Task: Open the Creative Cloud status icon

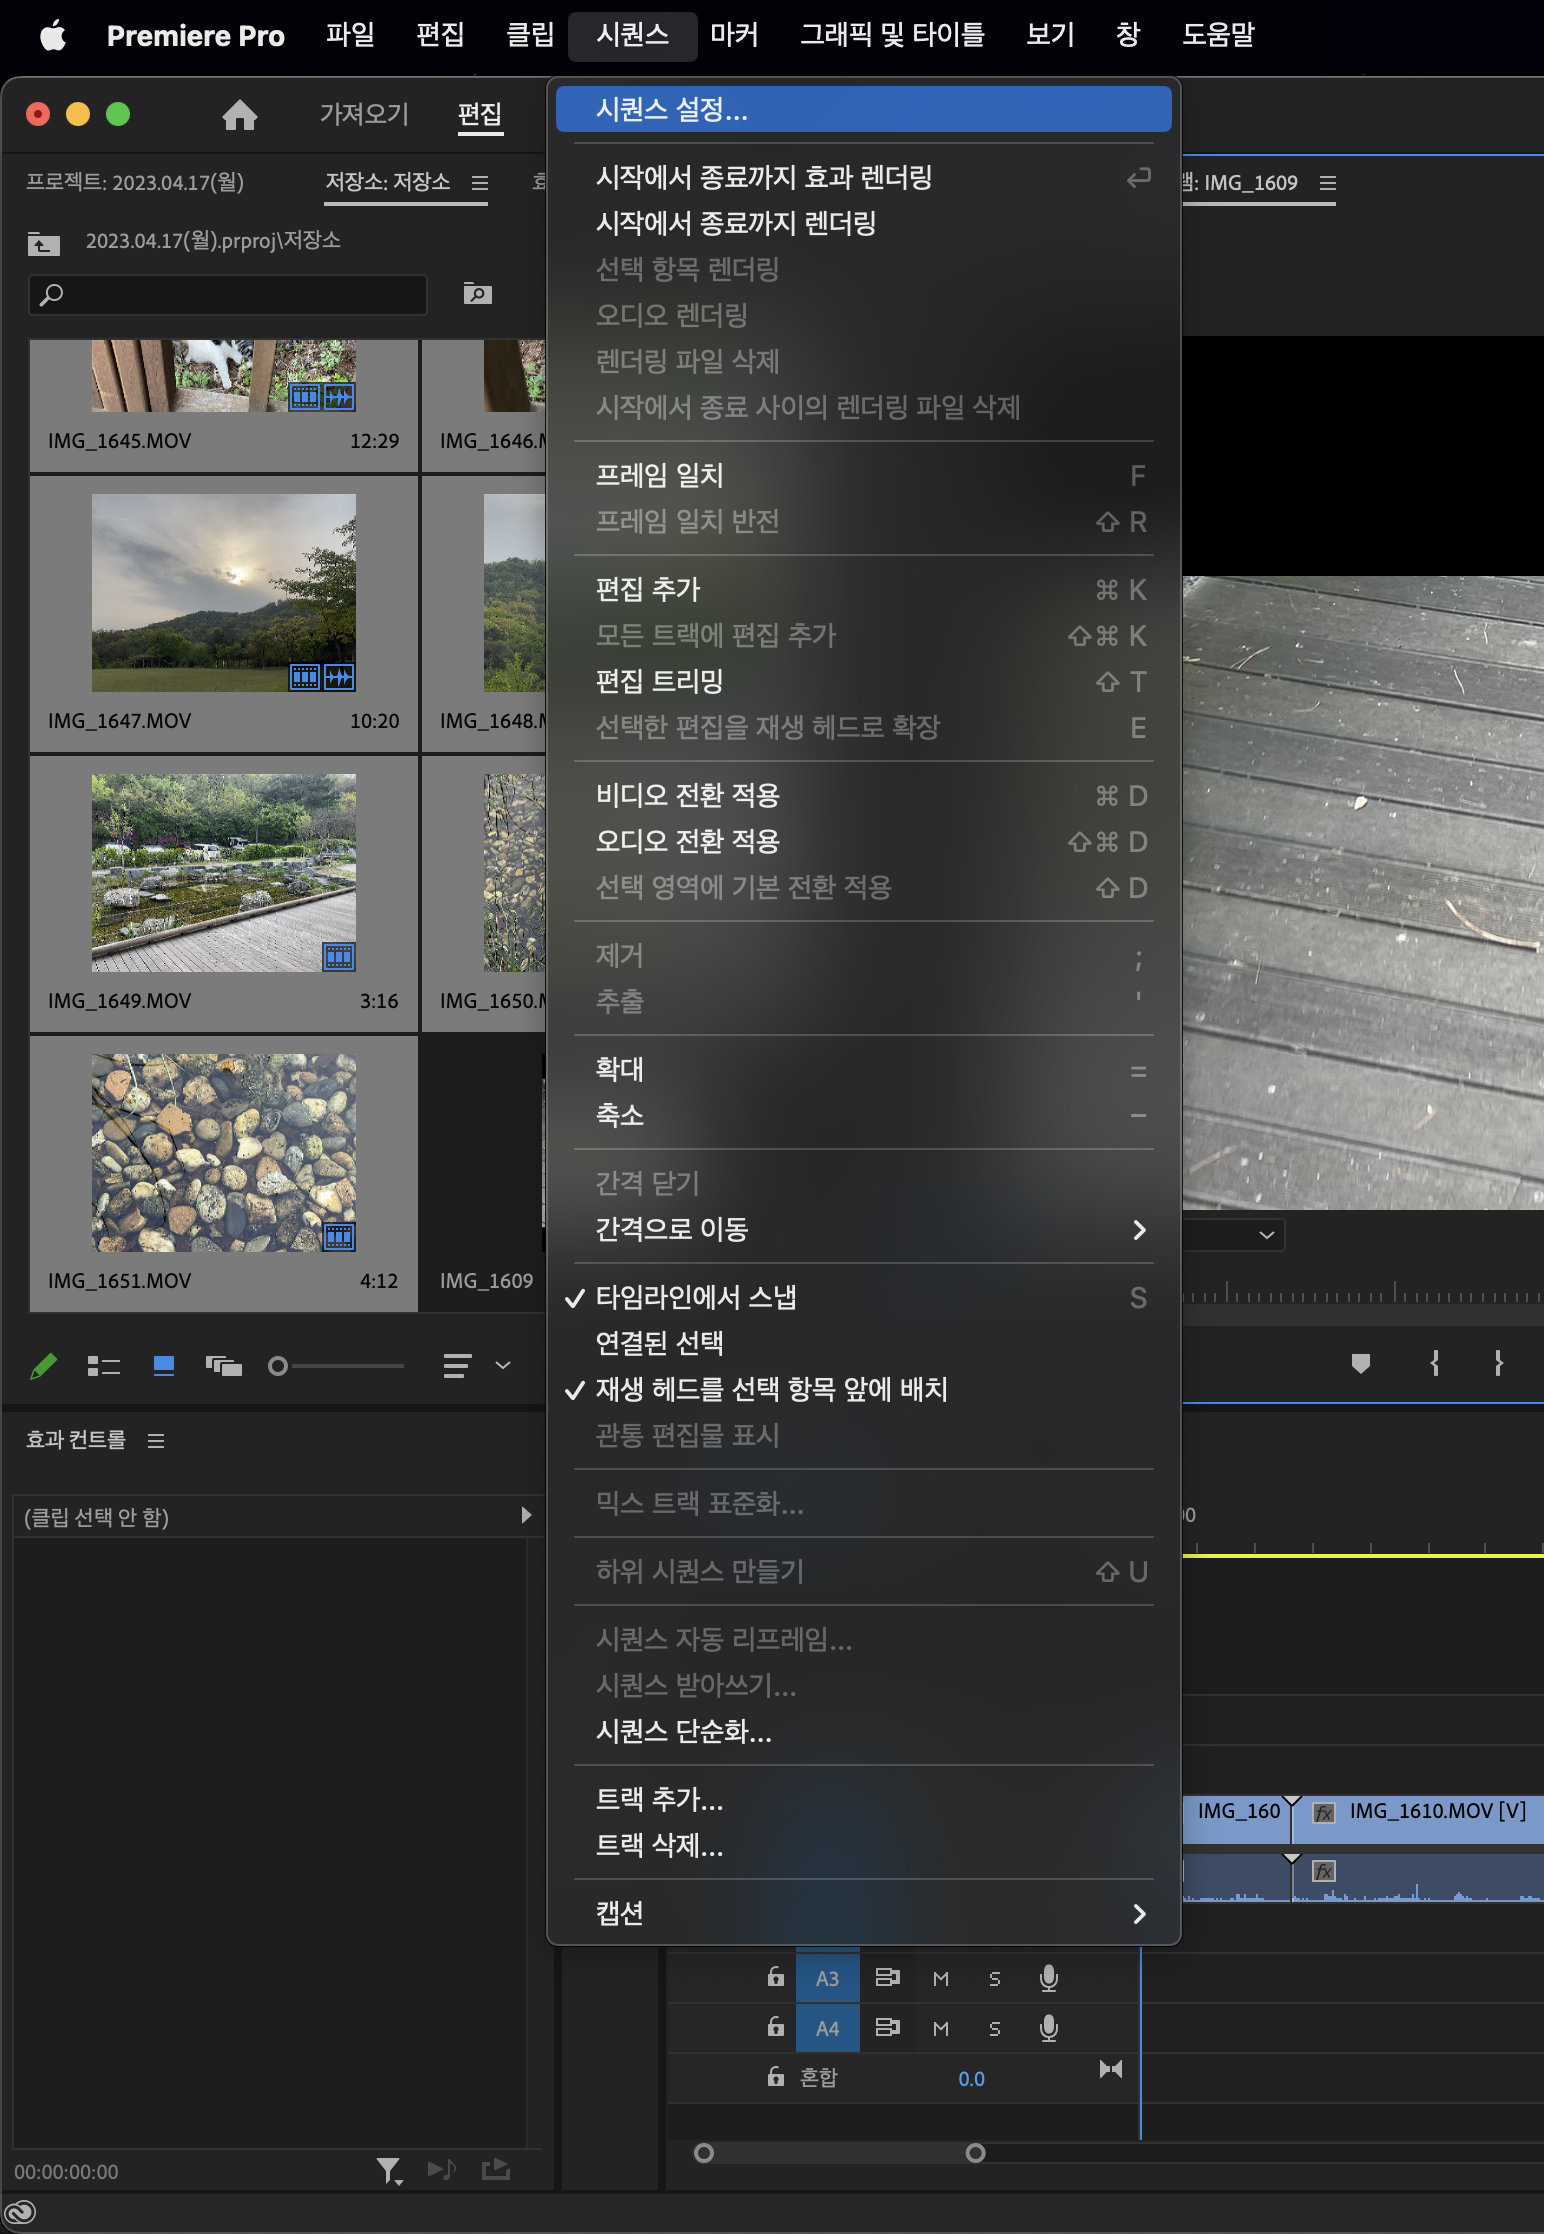Action: click(x=20, y=2213)
